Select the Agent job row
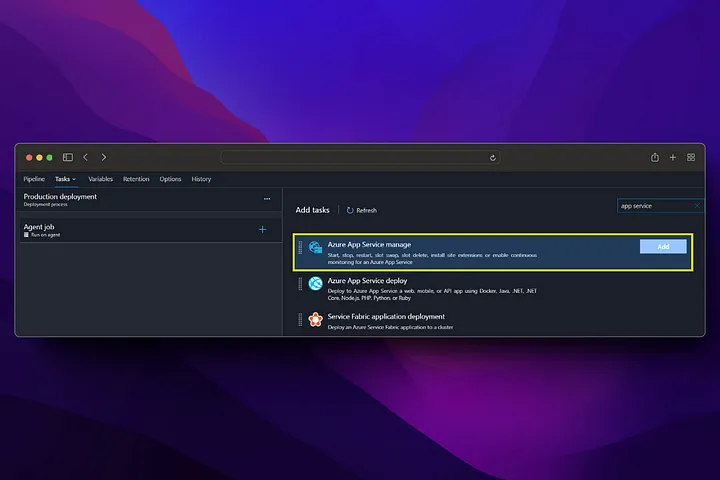The height and width of the screenshot is (480, 720). pos(149,230)
